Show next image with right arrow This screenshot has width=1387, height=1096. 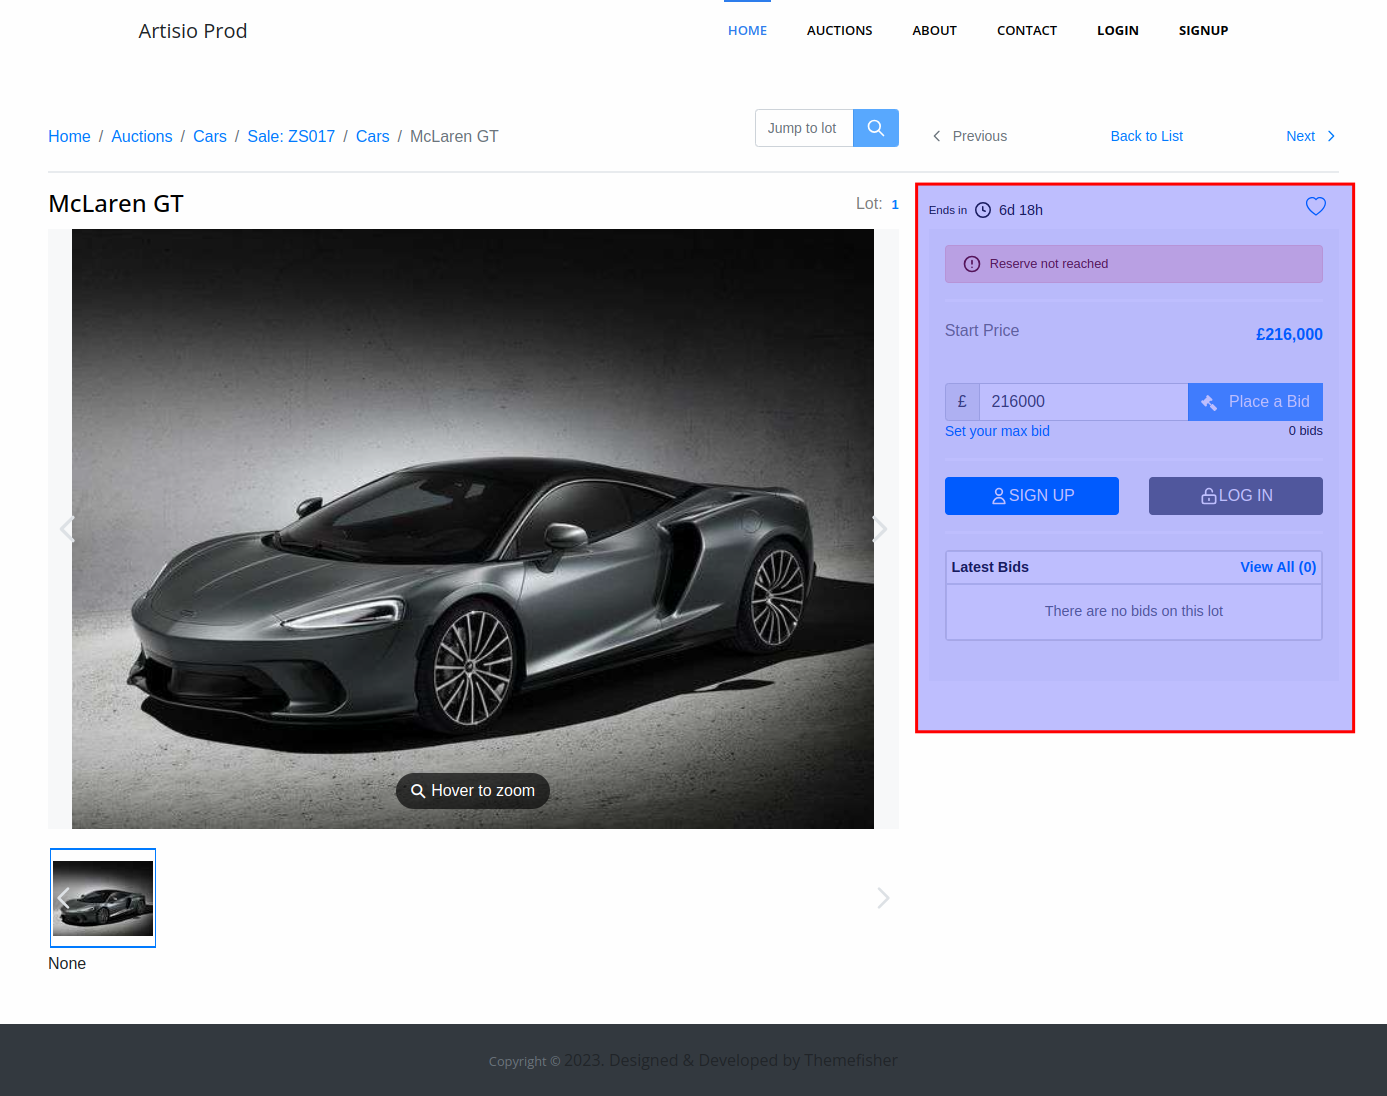click(880, 529)
